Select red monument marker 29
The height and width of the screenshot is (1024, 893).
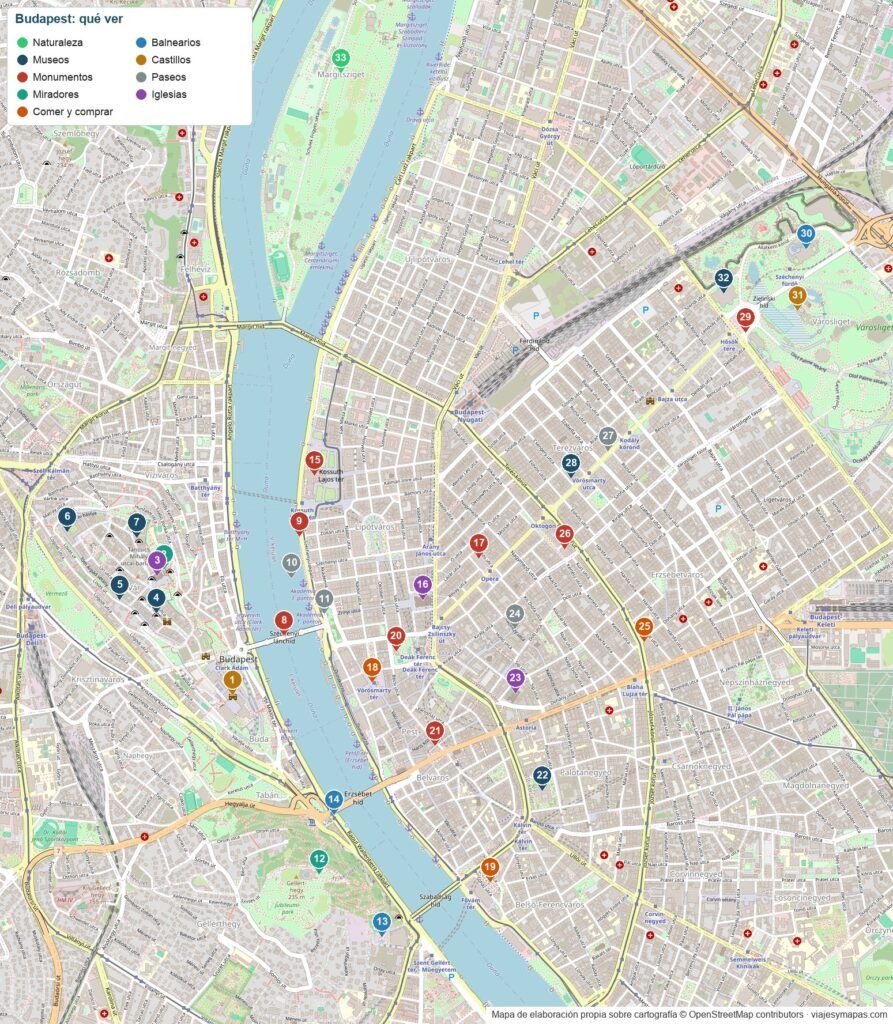click(x=745, y=319)
